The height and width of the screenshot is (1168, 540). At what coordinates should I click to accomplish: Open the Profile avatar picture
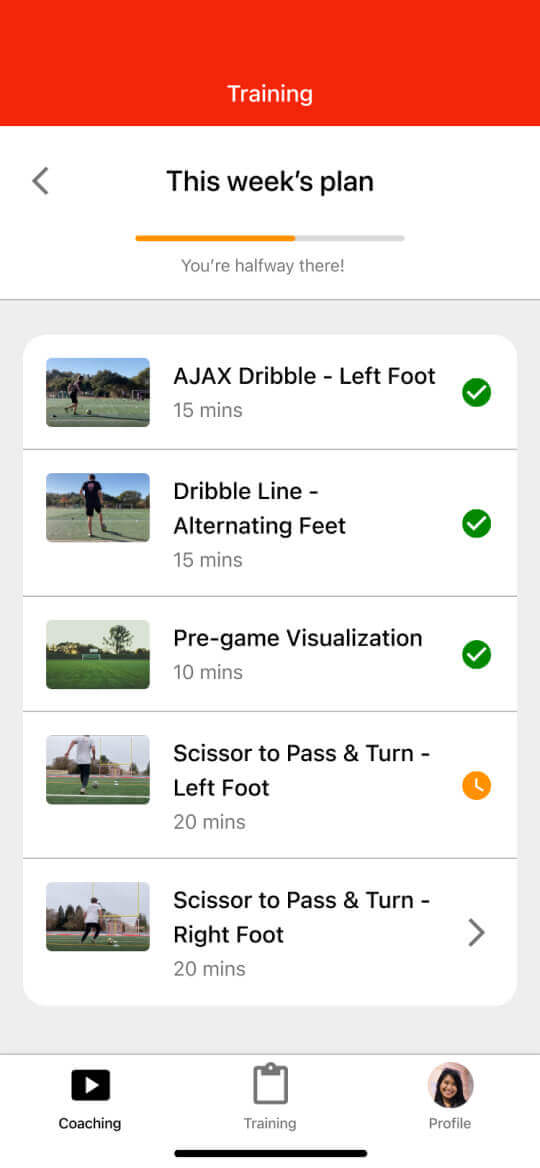coord(450,1085)
